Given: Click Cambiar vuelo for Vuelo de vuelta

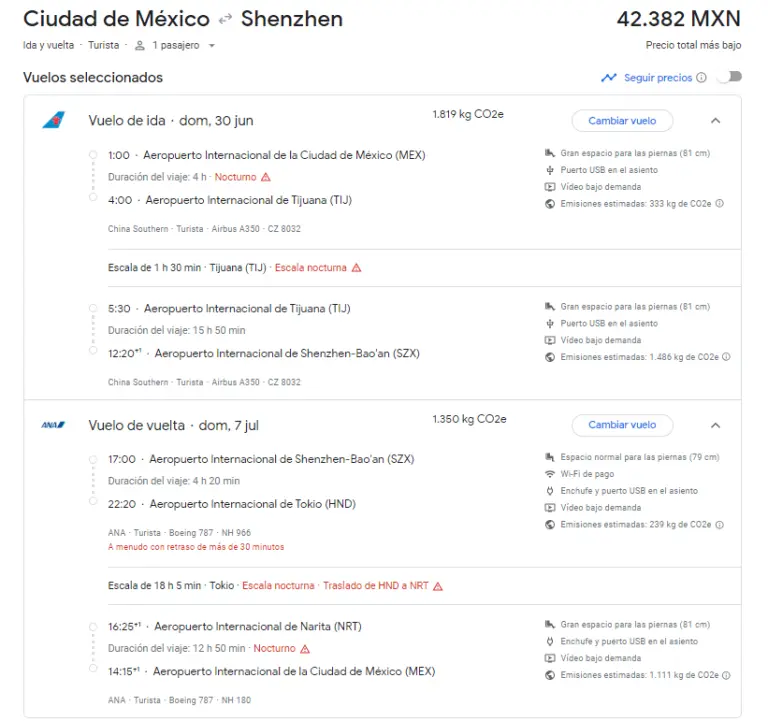Looking at the screenshot, I should pyautogui.click(x=622, y=425).
